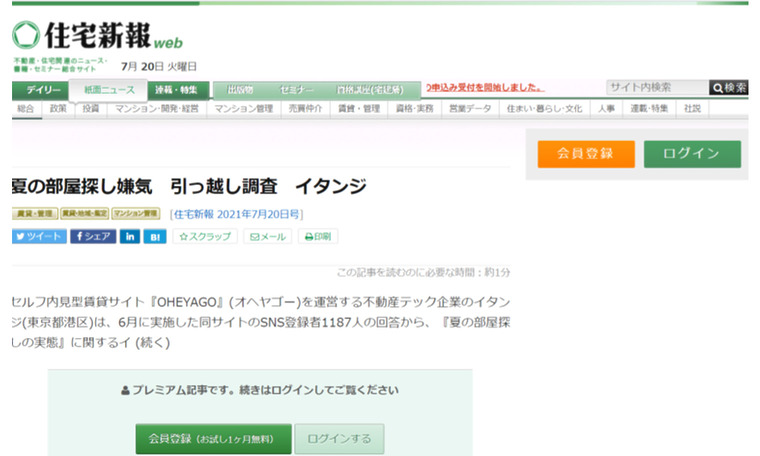Viewport: 760px width, 456px height.
Task: Open the デイリー tab
Action: [40, 89]
